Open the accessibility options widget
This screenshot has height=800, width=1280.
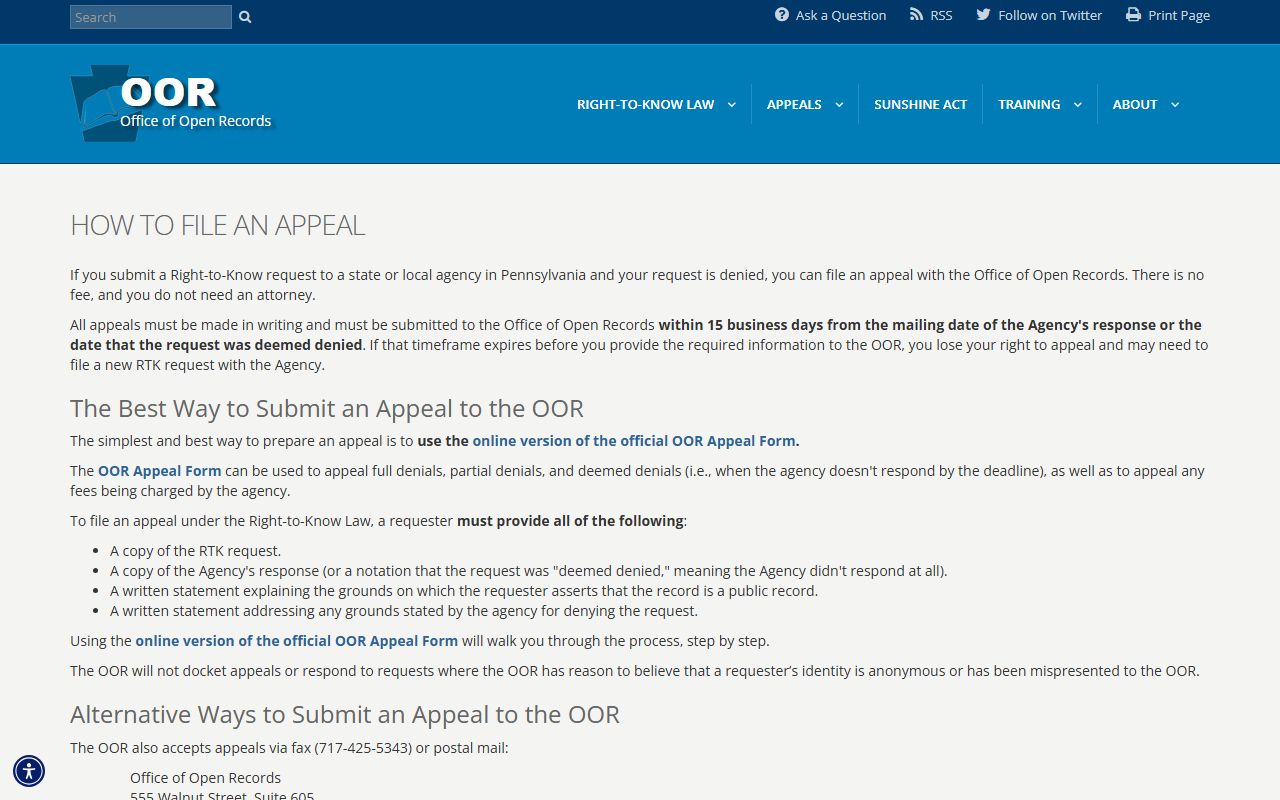click(x=29, y=771)
